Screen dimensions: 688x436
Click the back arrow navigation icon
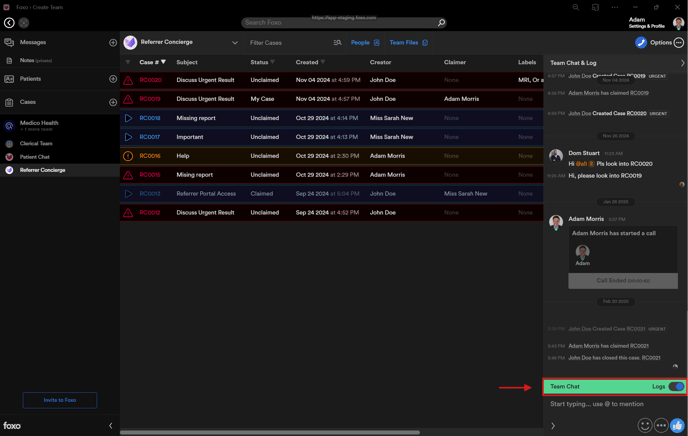(x=9, y=23)
